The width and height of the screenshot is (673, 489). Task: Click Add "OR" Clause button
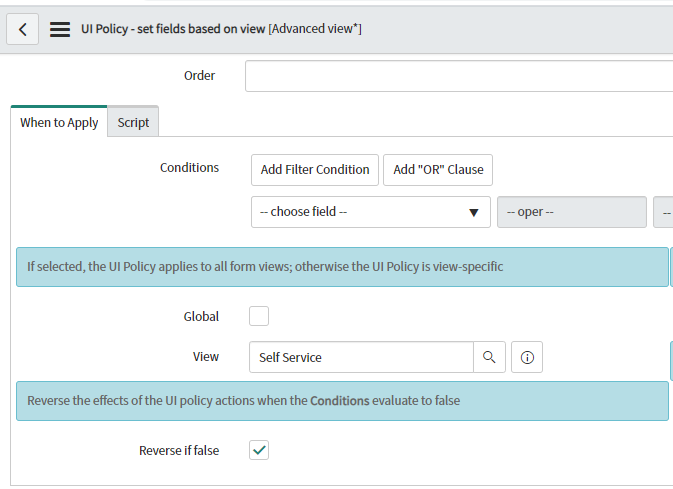tap(438, 170)
